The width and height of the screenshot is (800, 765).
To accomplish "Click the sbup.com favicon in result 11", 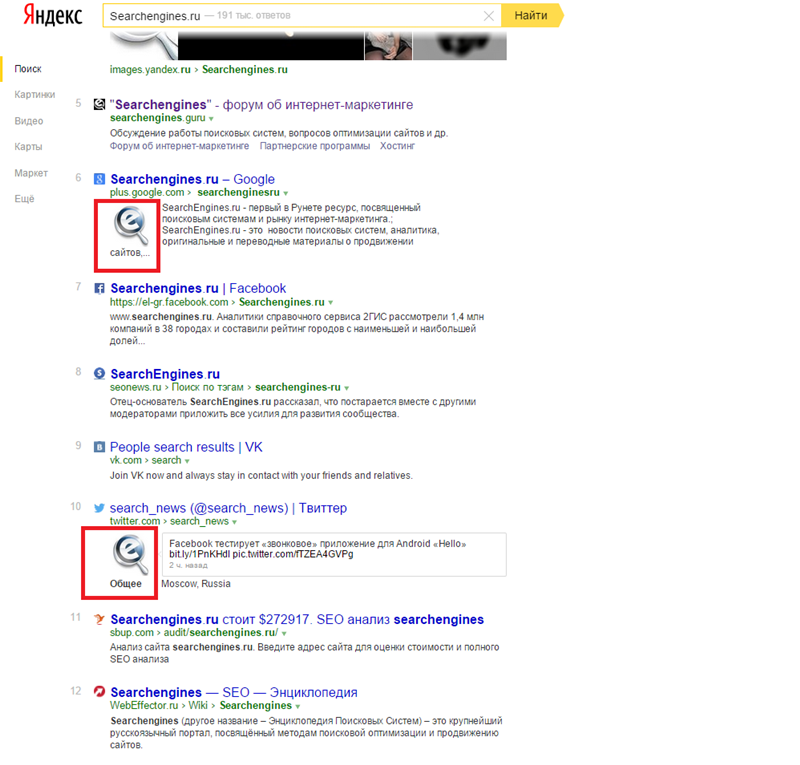I will [99, 619].
